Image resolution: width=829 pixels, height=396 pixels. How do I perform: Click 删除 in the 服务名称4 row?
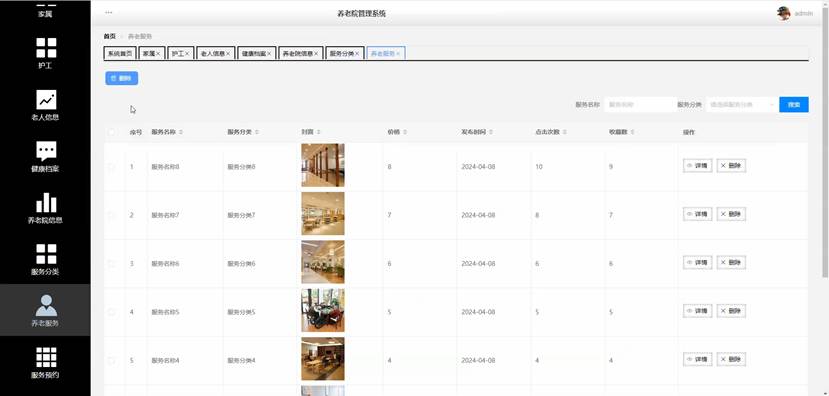point(731,360)
